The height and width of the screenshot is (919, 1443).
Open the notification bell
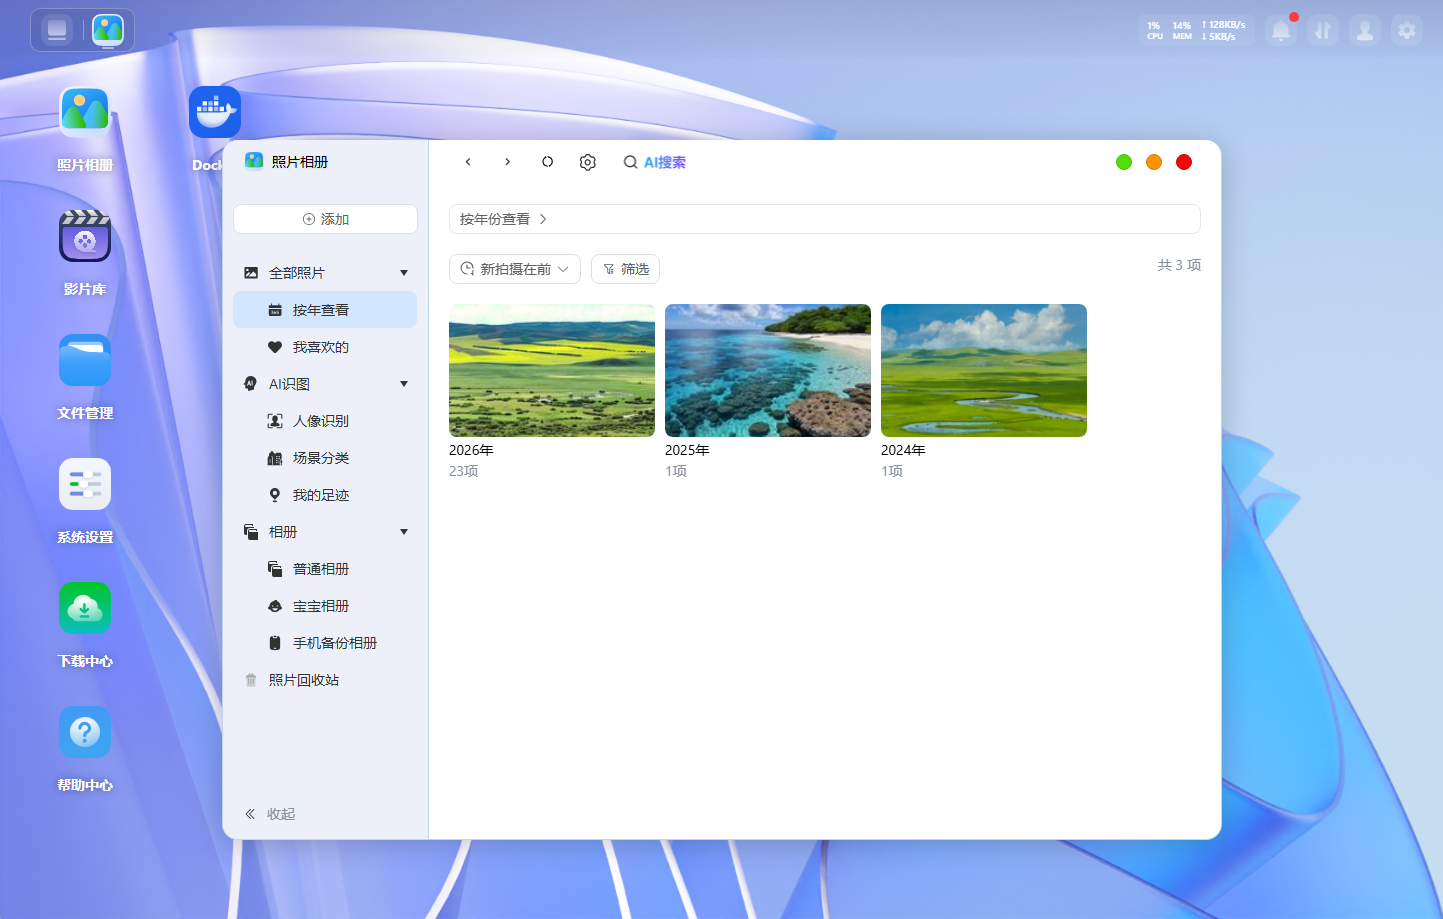tap(1281, 31)
